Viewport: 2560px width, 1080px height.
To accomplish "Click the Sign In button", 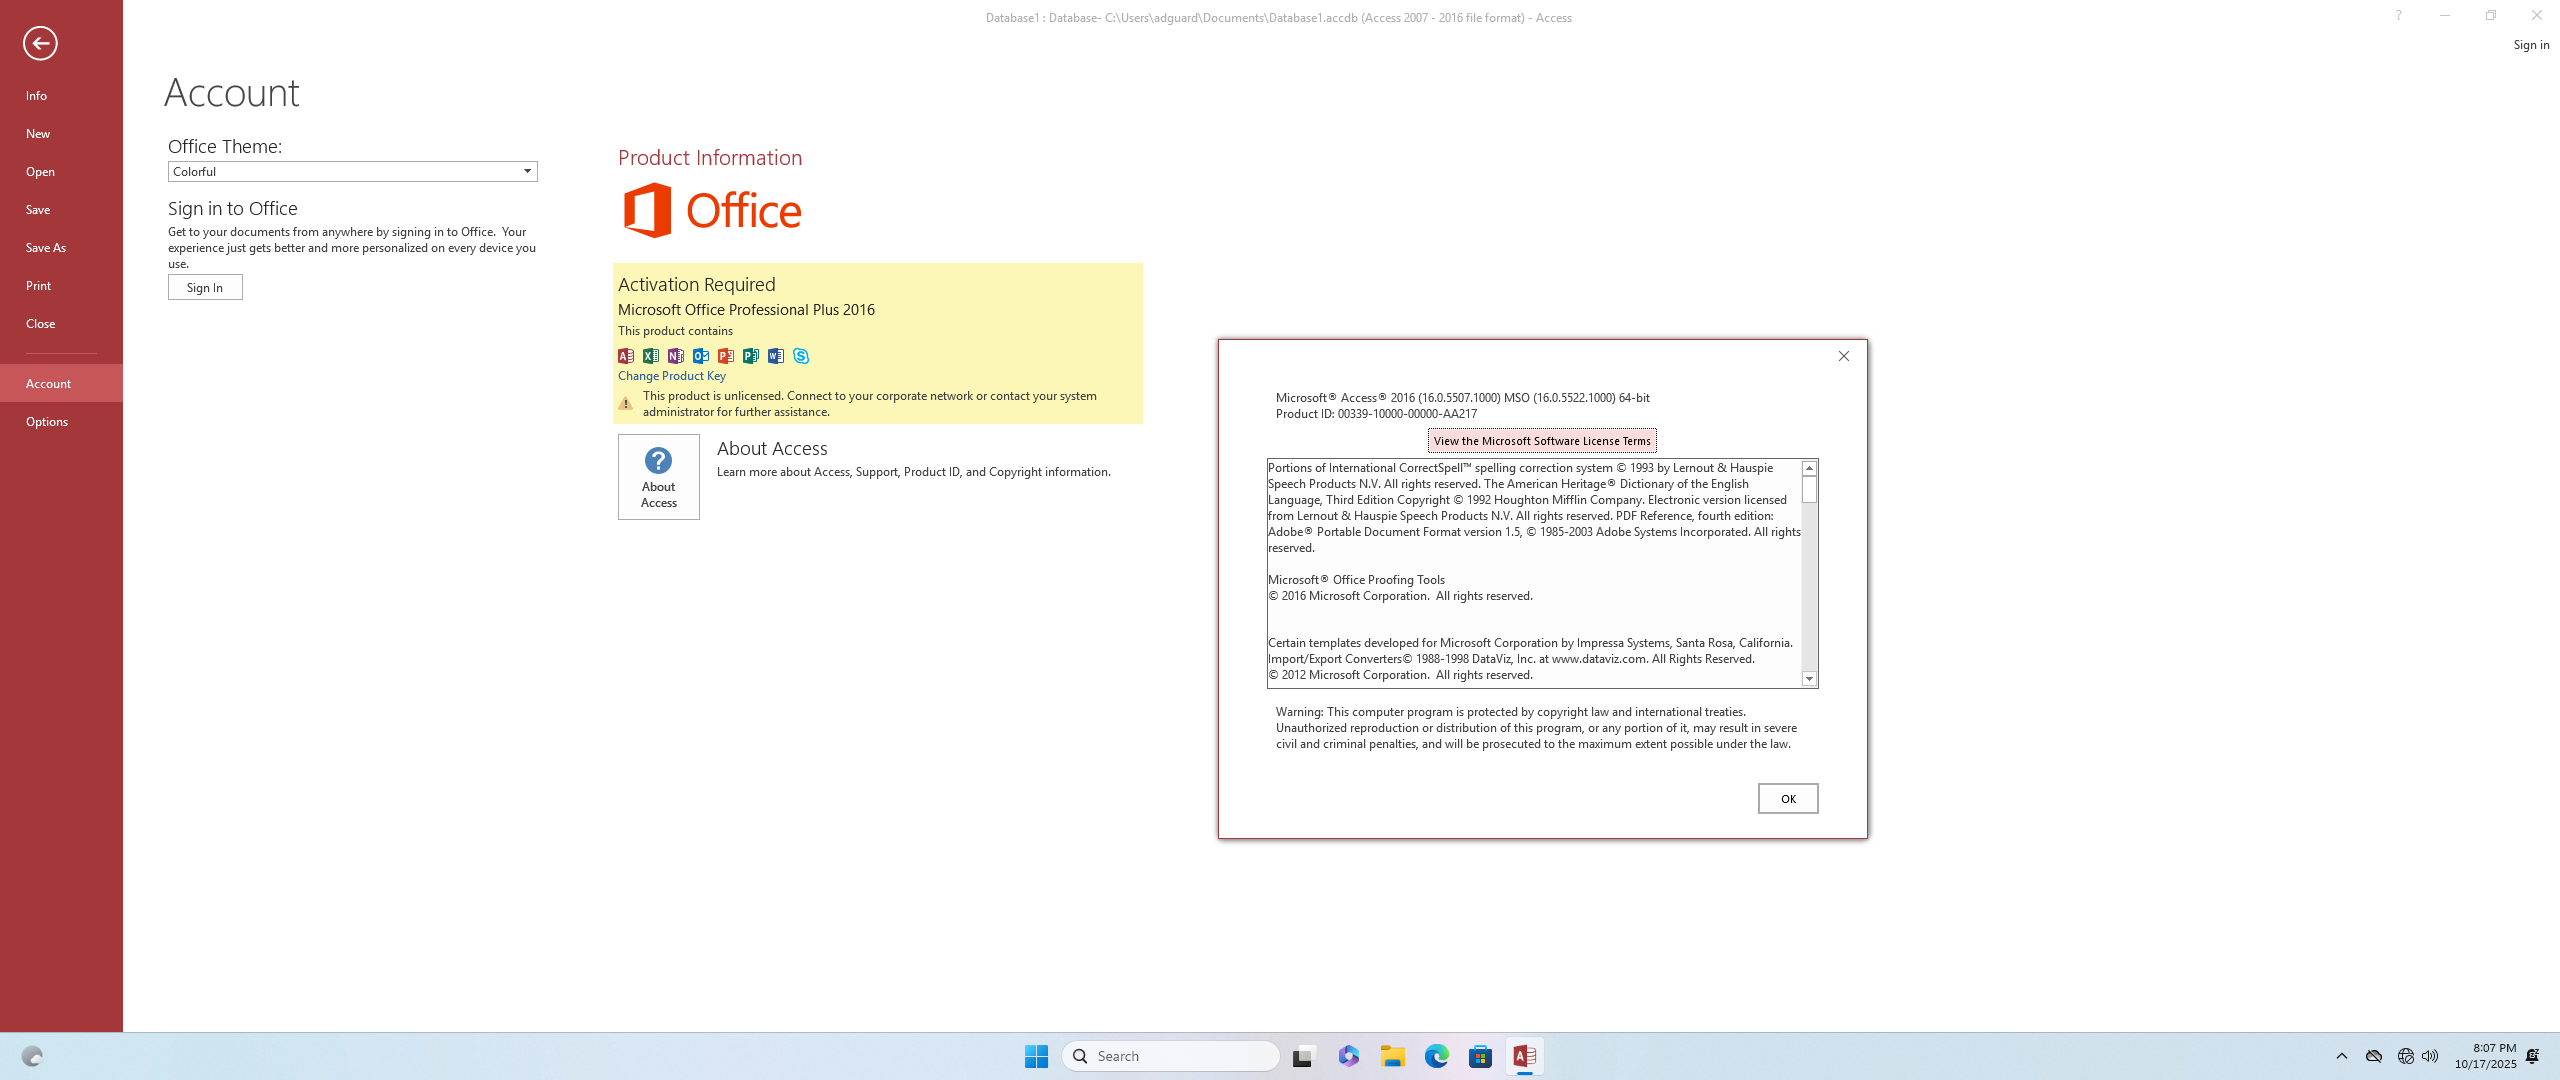I will point(205,287).
